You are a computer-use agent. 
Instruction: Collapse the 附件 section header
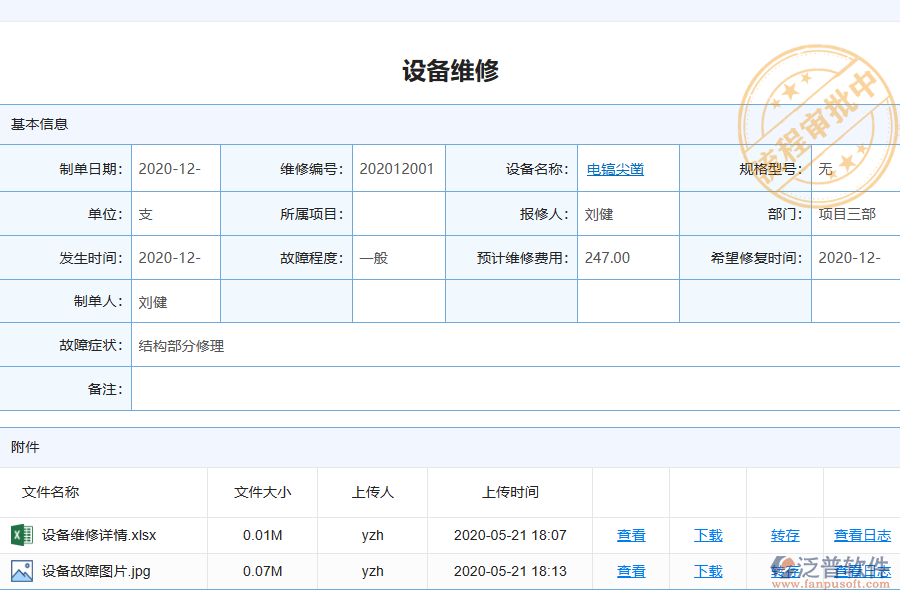click(x=22, y=447)
